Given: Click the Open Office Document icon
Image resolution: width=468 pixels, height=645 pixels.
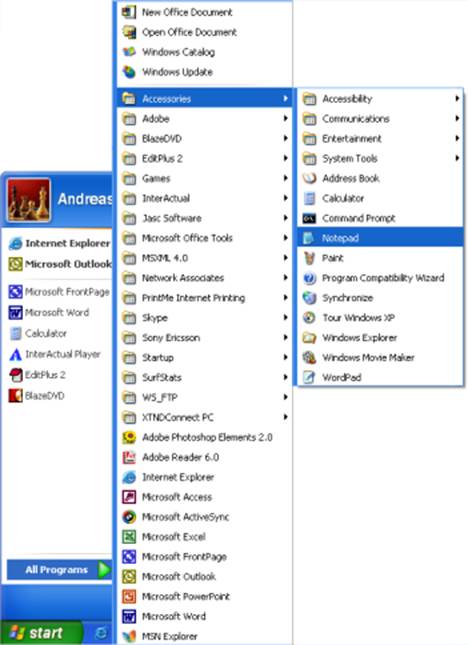Looking at the screenshot, I should [129, 32].
